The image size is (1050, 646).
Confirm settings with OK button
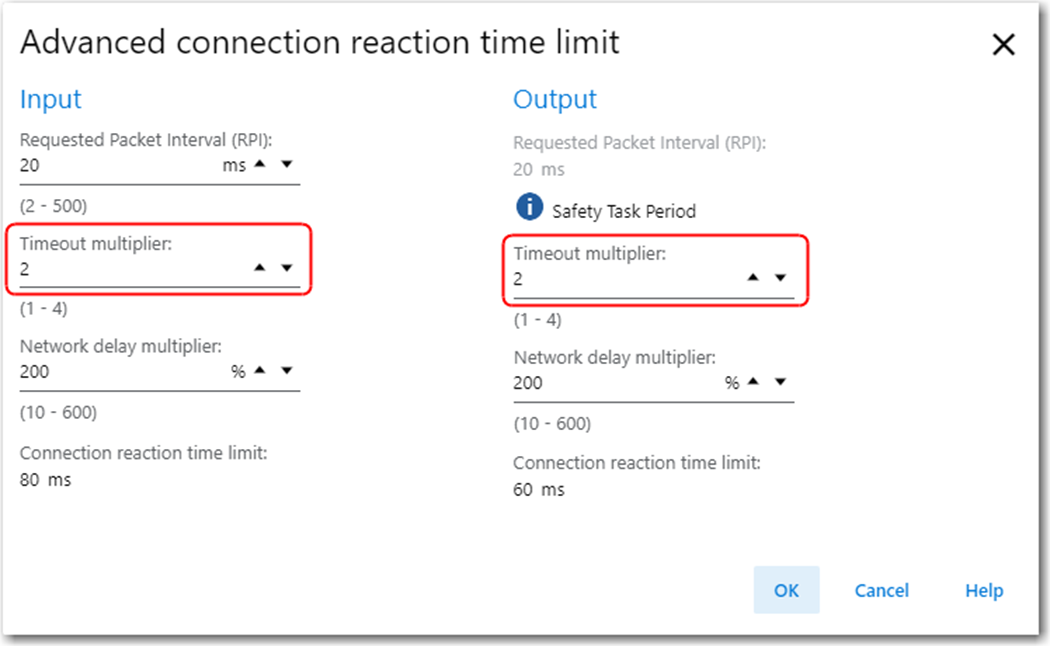coord(786,590)
